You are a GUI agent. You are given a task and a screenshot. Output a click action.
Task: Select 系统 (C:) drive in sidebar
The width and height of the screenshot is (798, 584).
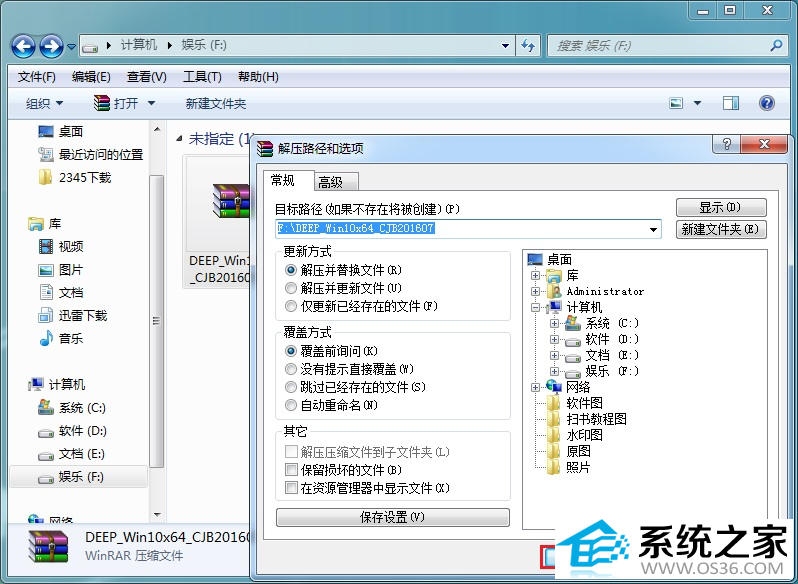[72, 408]
